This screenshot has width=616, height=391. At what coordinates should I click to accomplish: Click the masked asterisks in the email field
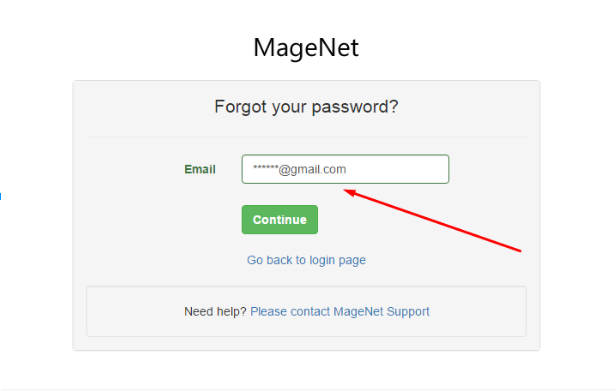click(x=266, y=168)
